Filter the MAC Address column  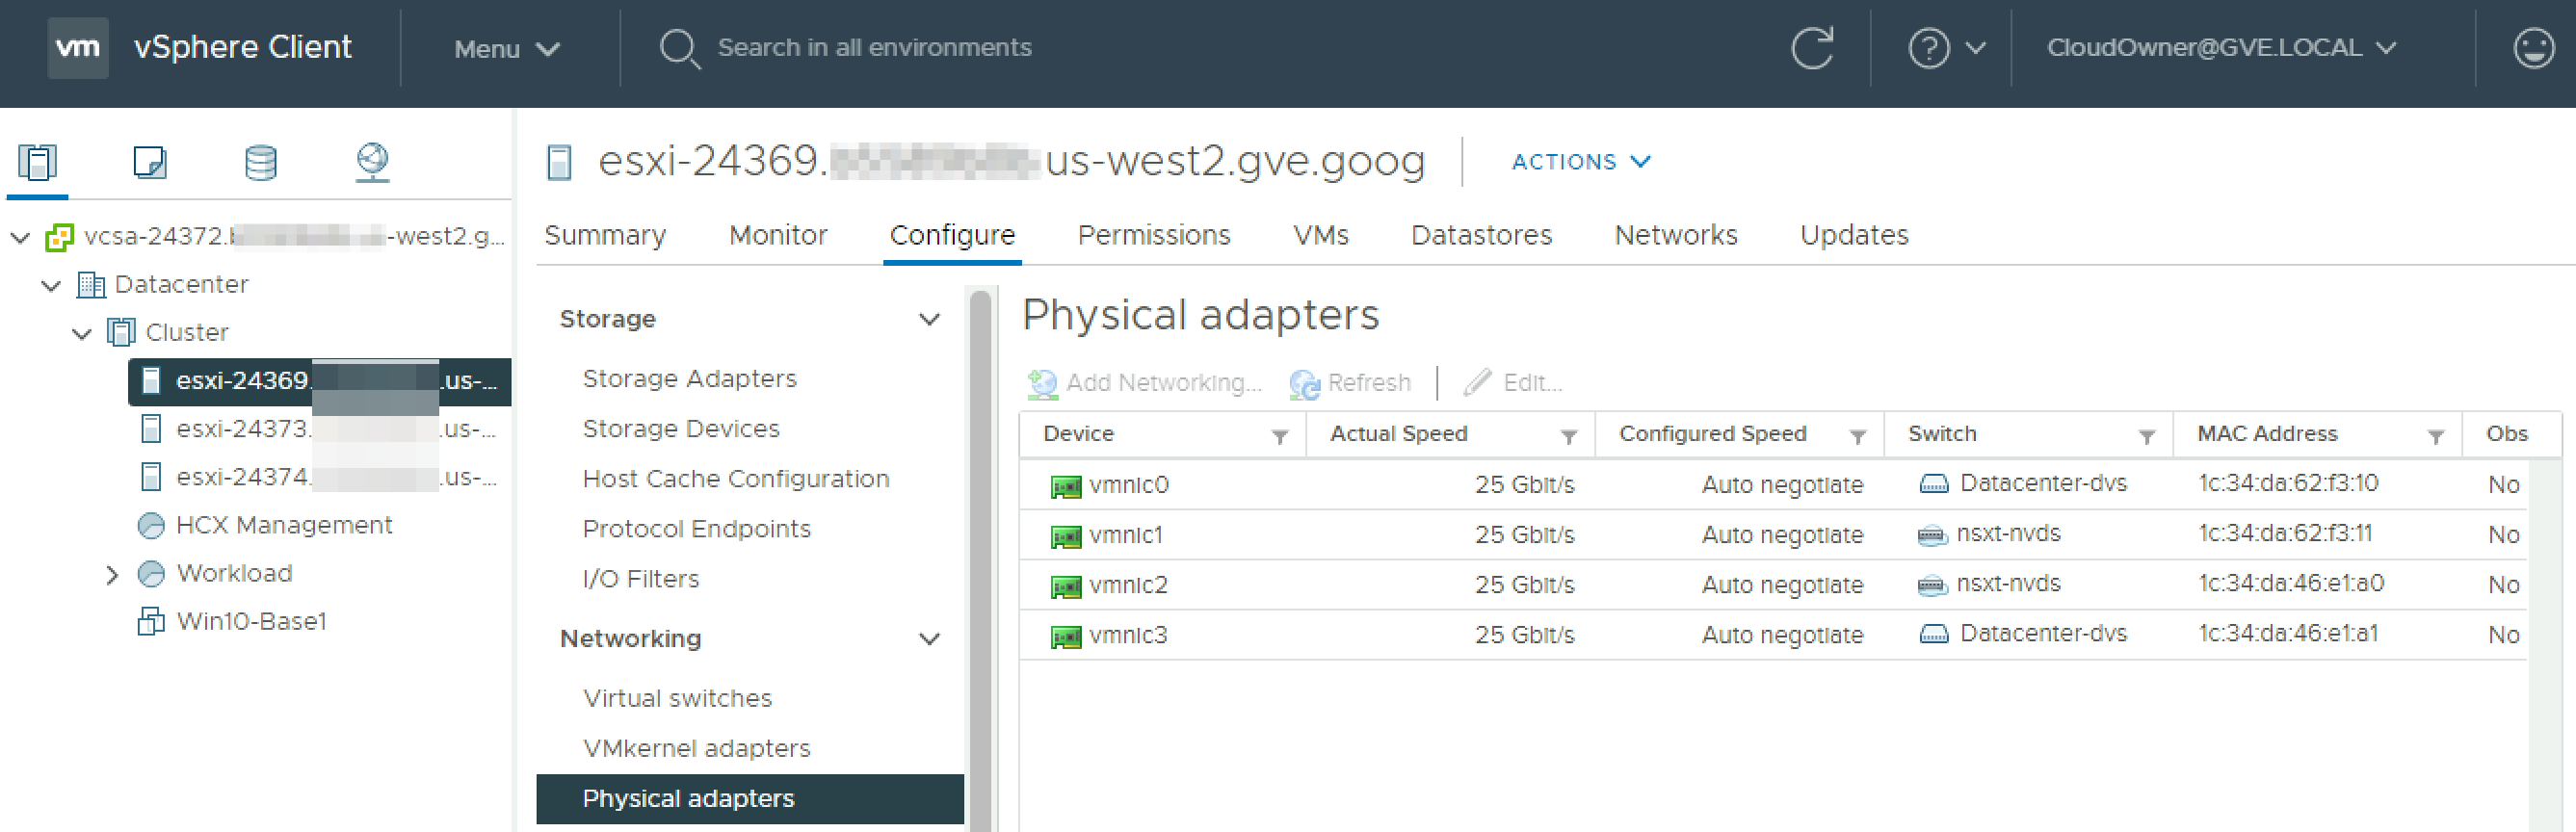coord(2436,436)
